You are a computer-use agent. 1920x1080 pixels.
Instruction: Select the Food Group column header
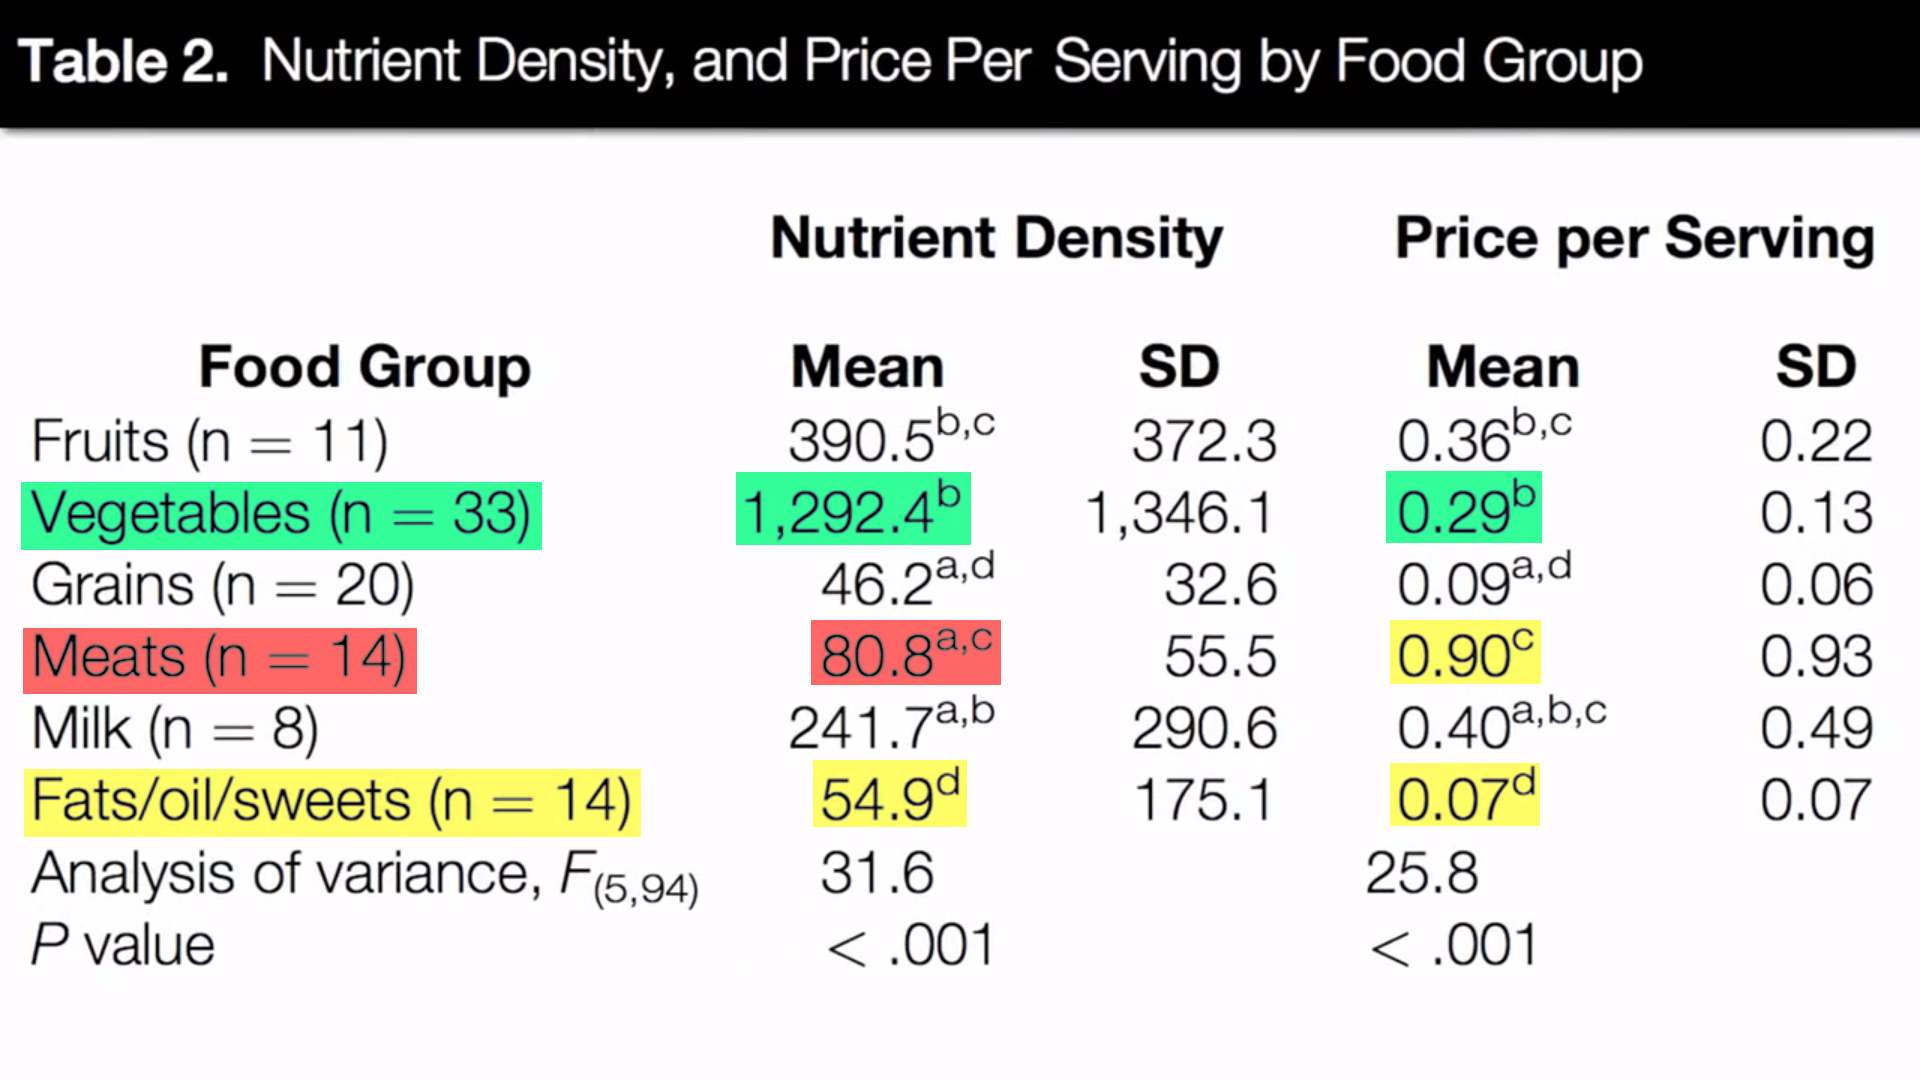(365, 367)
